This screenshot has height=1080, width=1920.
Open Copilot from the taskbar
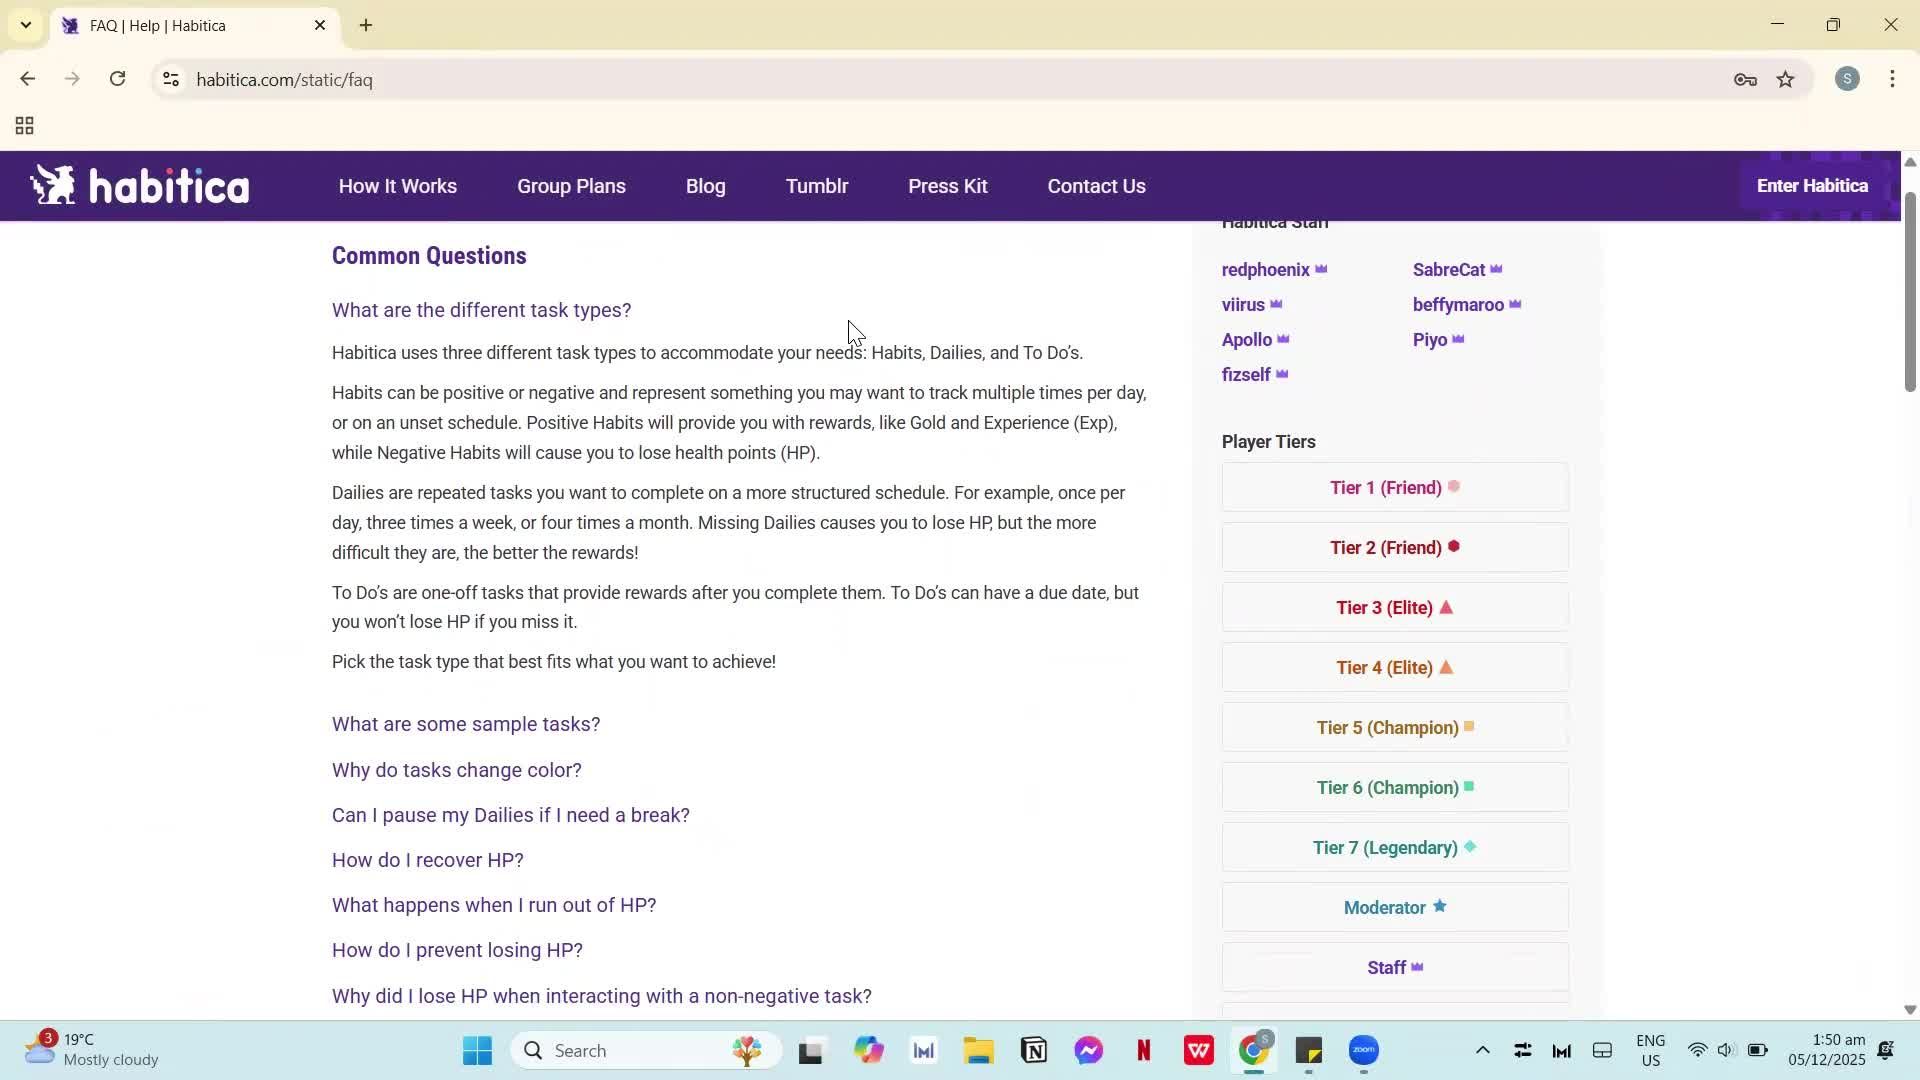868,1050
